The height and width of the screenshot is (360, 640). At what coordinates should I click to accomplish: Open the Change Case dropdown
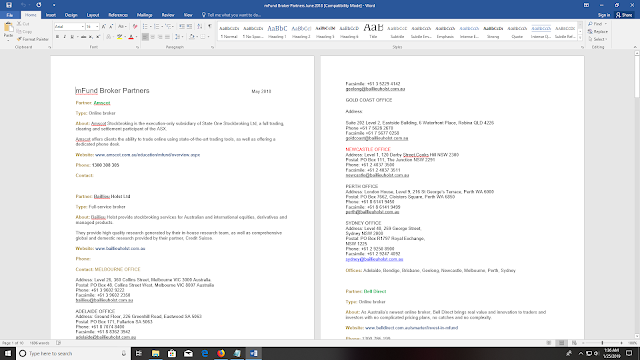click(122, 27)
